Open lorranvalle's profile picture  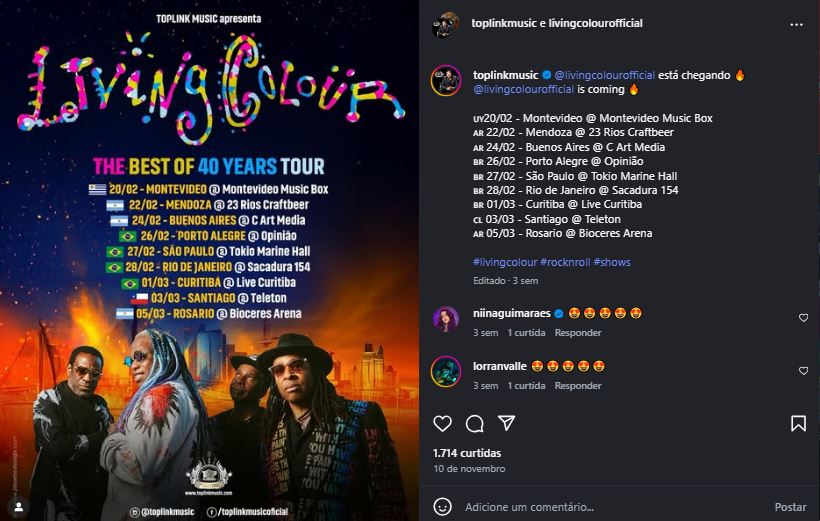tap(446, 371)
